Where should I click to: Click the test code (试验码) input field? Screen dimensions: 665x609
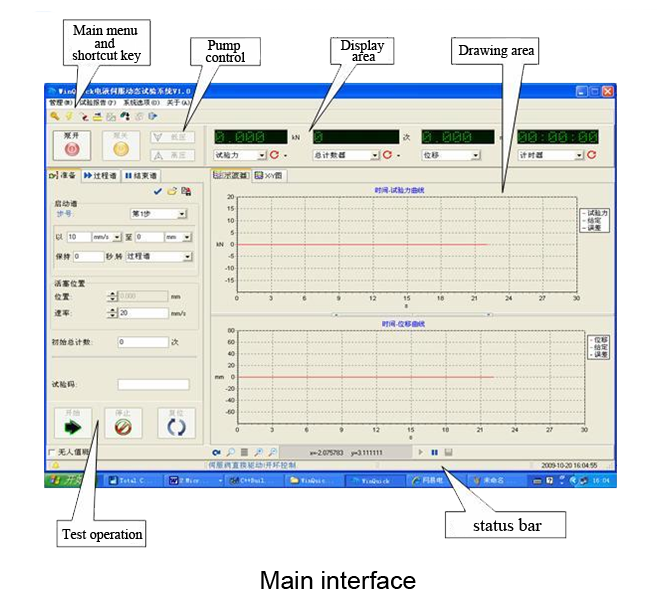tap(153, 384)
